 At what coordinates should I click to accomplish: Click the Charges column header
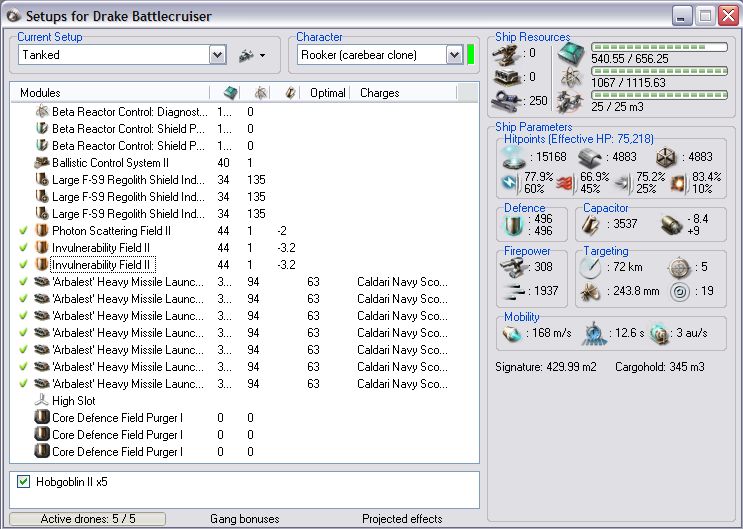(x=379, y=93)
